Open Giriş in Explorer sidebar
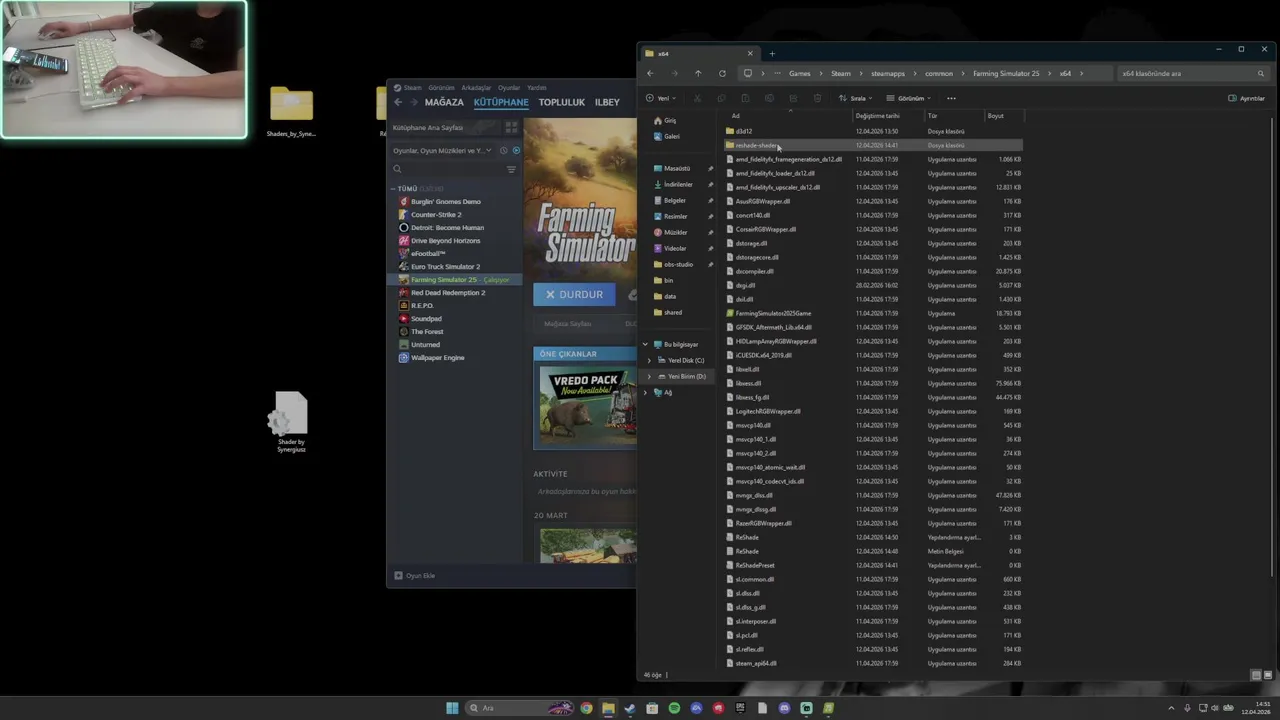Viewport: 1280px width, 720px height. click(x=664, y=120)
